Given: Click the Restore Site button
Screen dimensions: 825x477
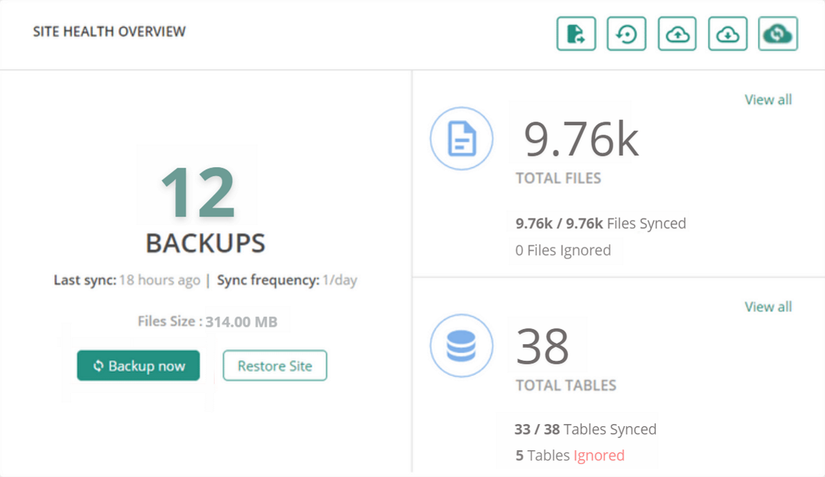Looking at the screenshot, I should [x=275, y=366].
